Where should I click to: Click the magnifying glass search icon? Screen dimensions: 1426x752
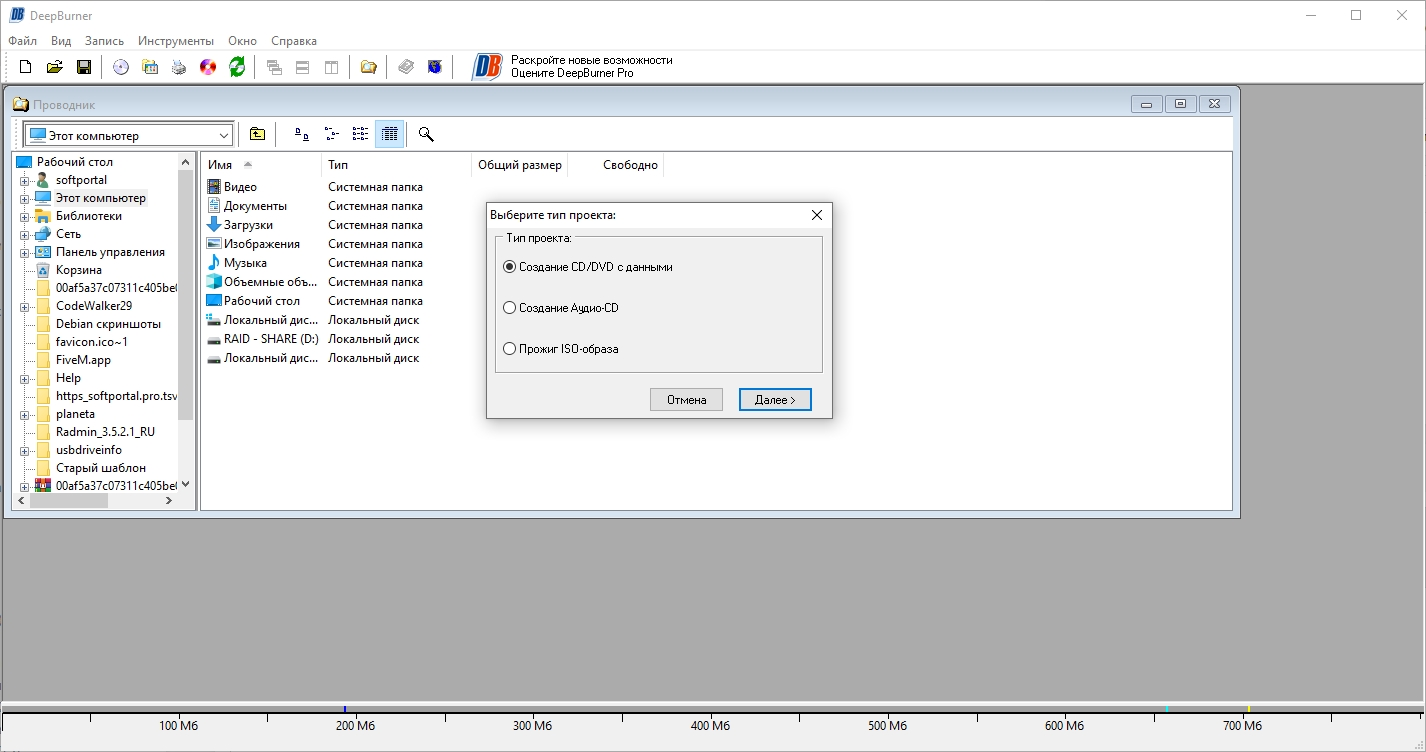point(426,134)
